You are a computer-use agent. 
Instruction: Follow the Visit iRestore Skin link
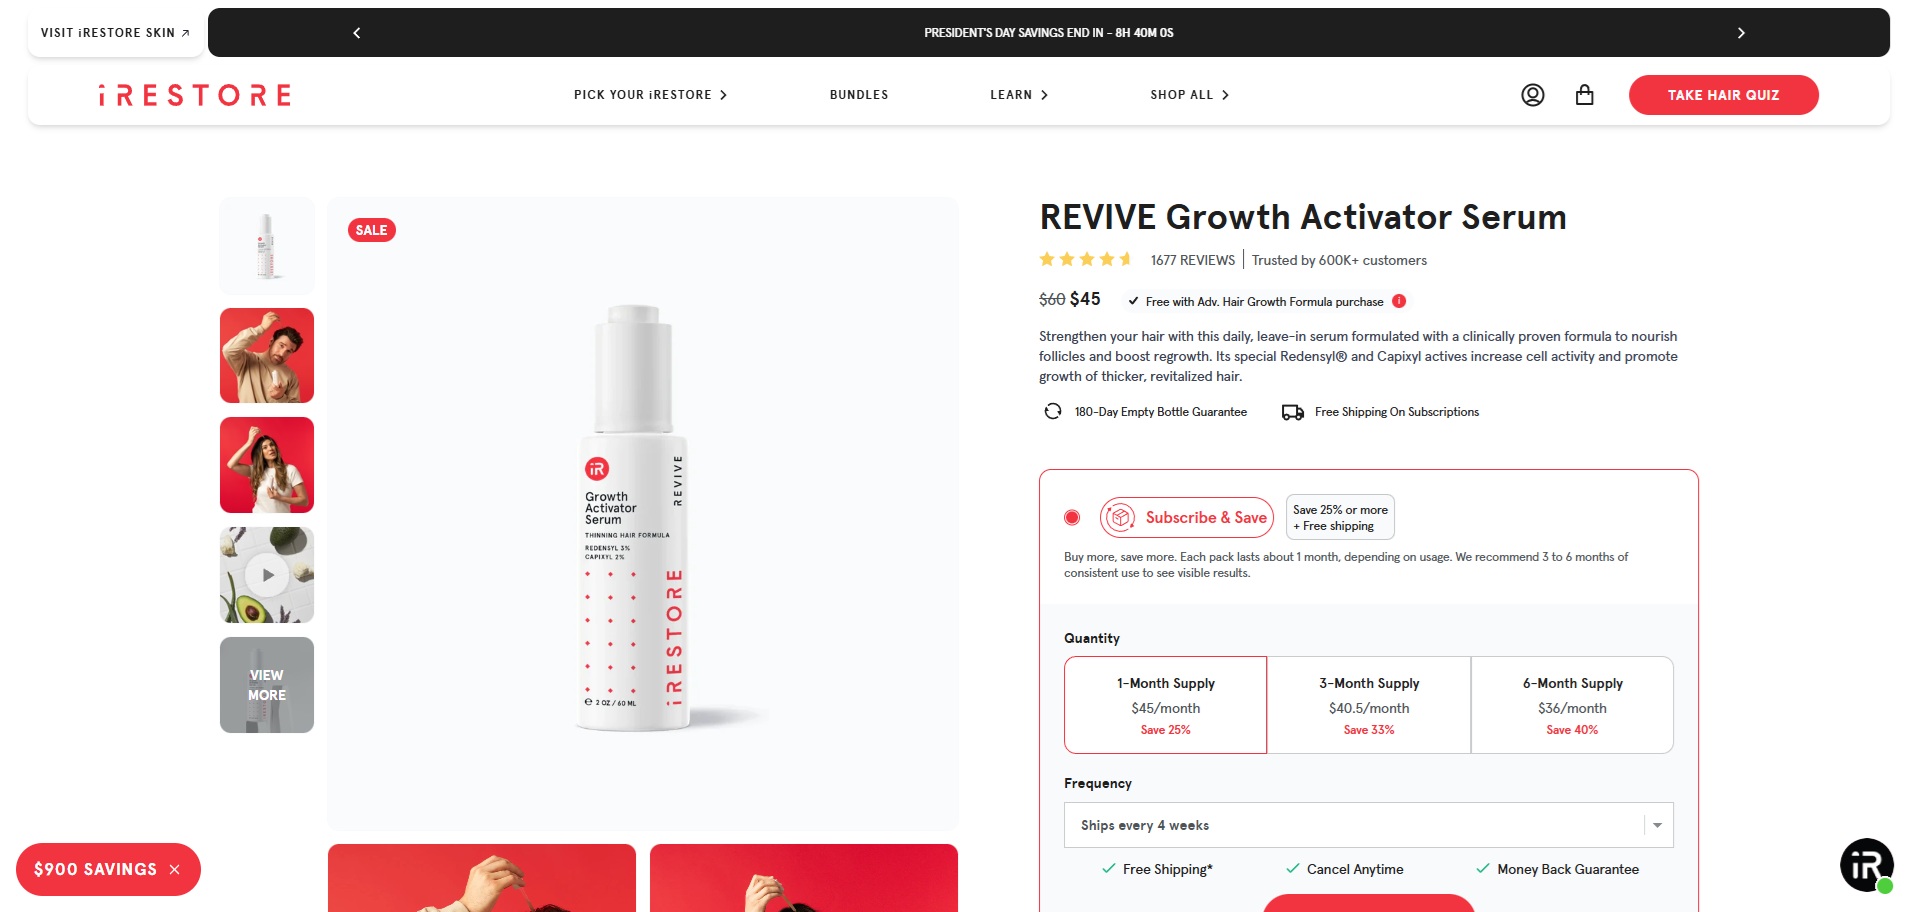coord(115,33)
